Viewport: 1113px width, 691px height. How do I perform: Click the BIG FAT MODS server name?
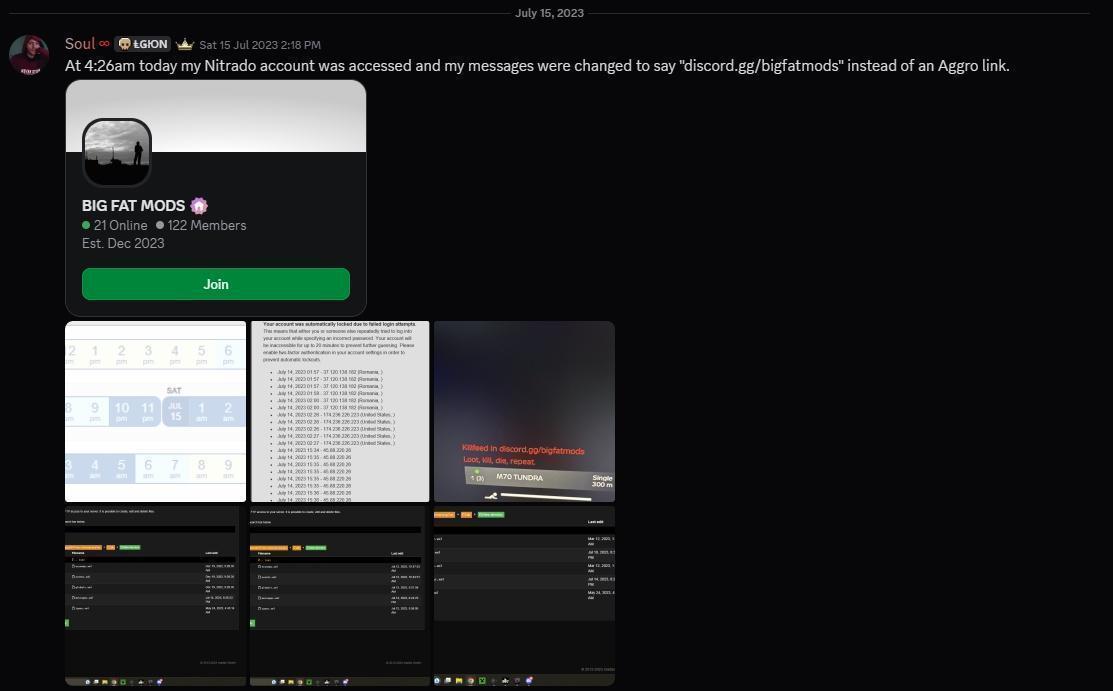[x=133, y=206]
